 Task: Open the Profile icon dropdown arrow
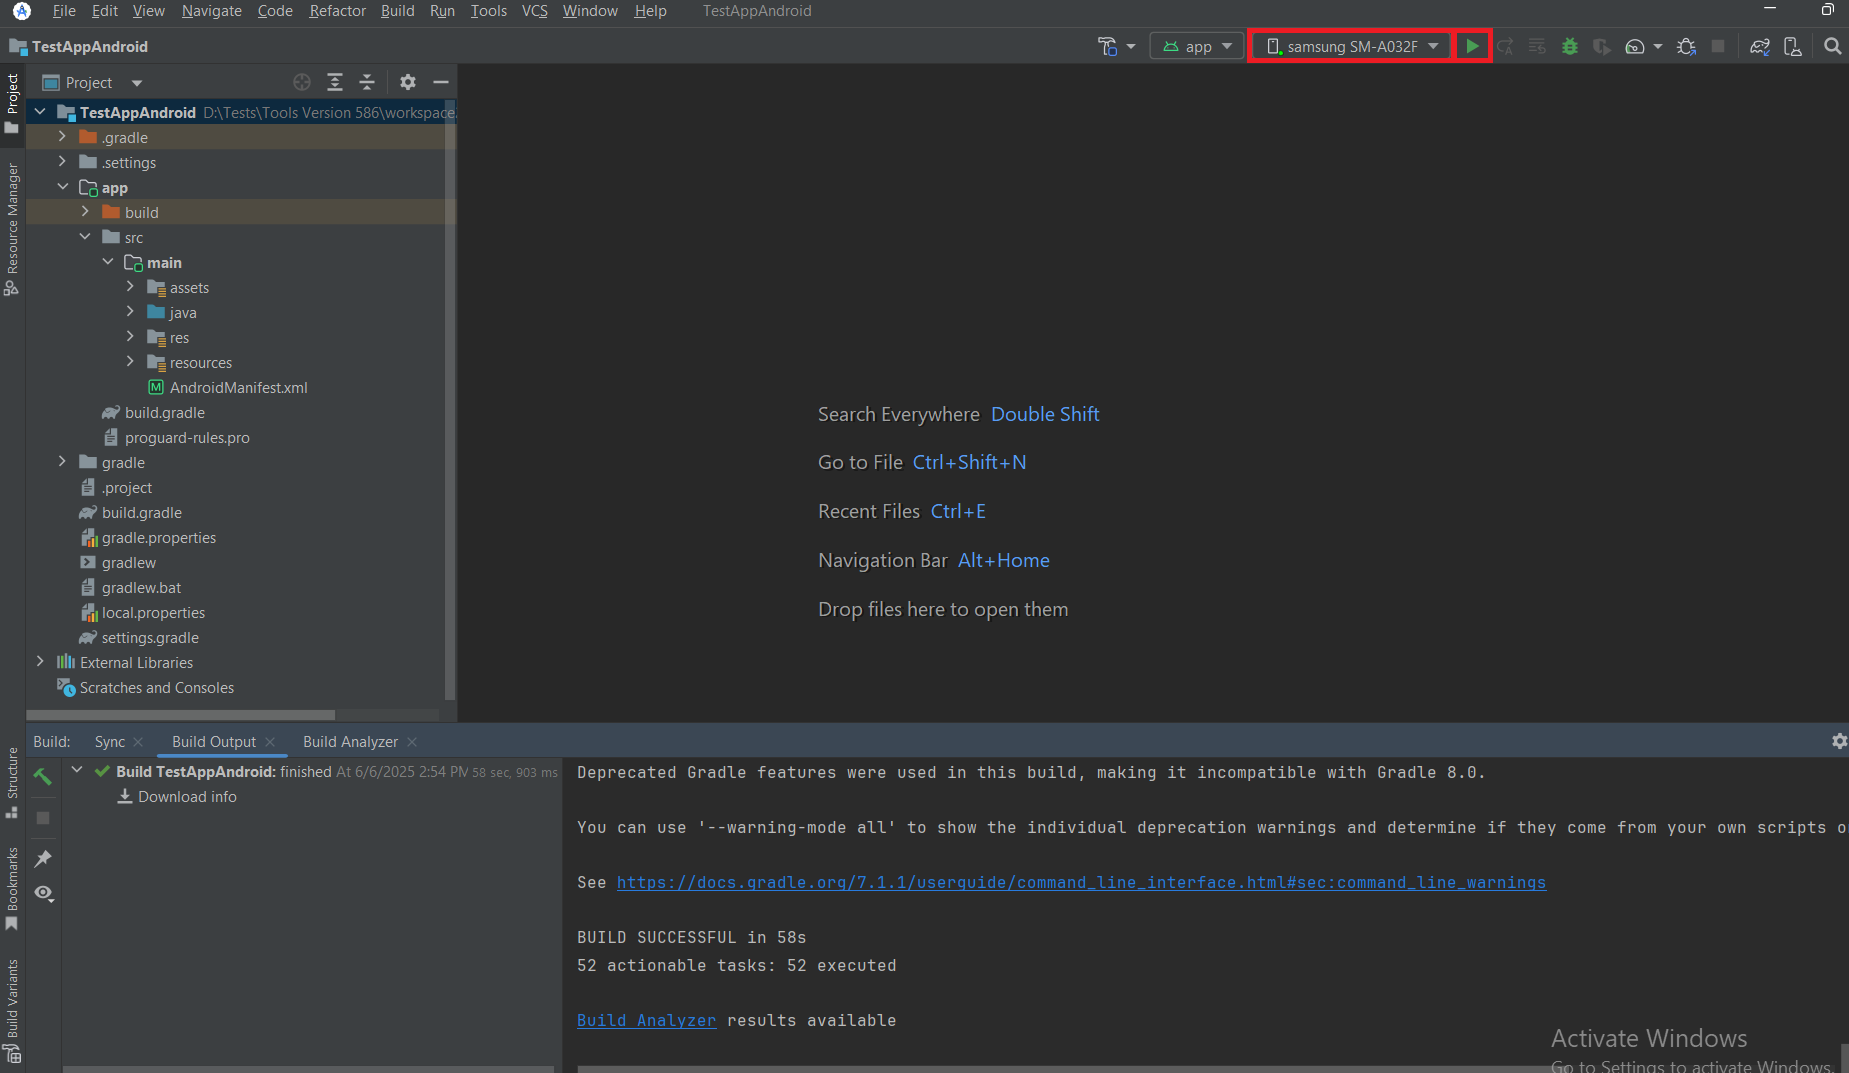(1658, 46)
